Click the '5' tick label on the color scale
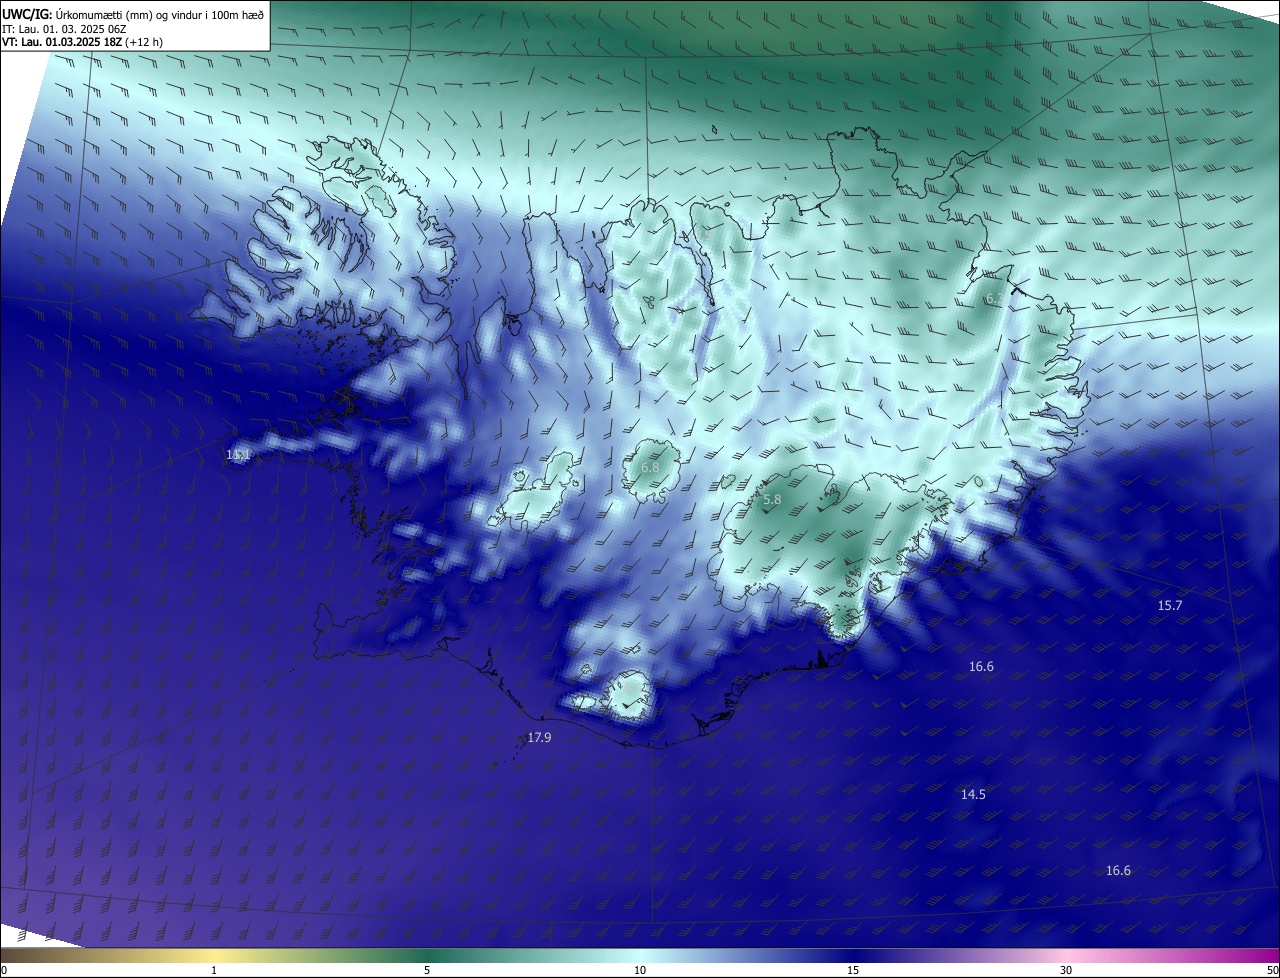The height and width of the screenshot is (978, 1280). (x=427, y=970)
